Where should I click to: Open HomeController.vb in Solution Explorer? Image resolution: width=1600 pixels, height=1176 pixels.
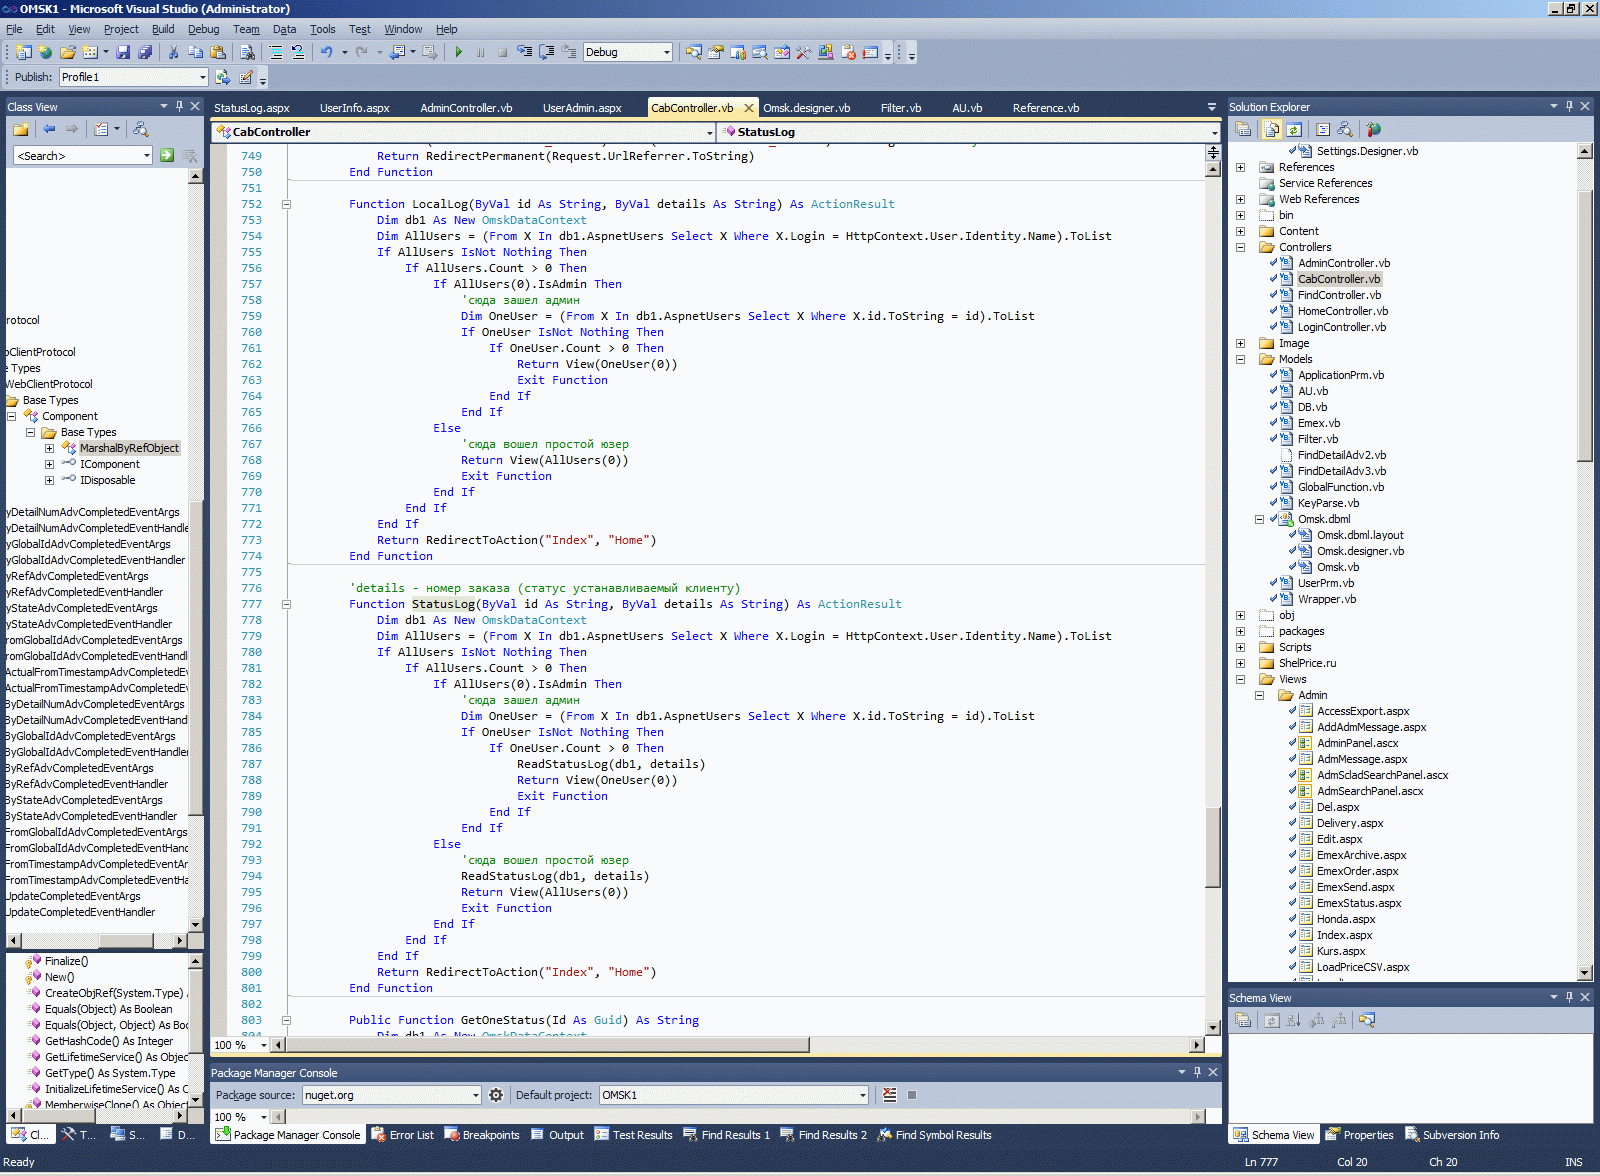click(x=1342, y=311)
